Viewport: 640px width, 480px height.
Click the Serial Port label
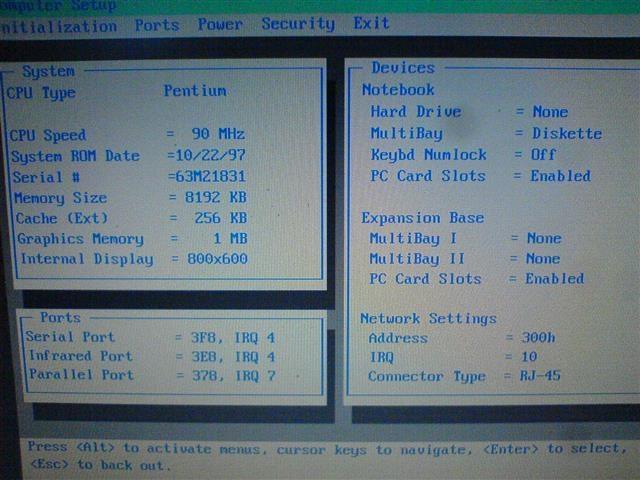[x=70, y=337]
